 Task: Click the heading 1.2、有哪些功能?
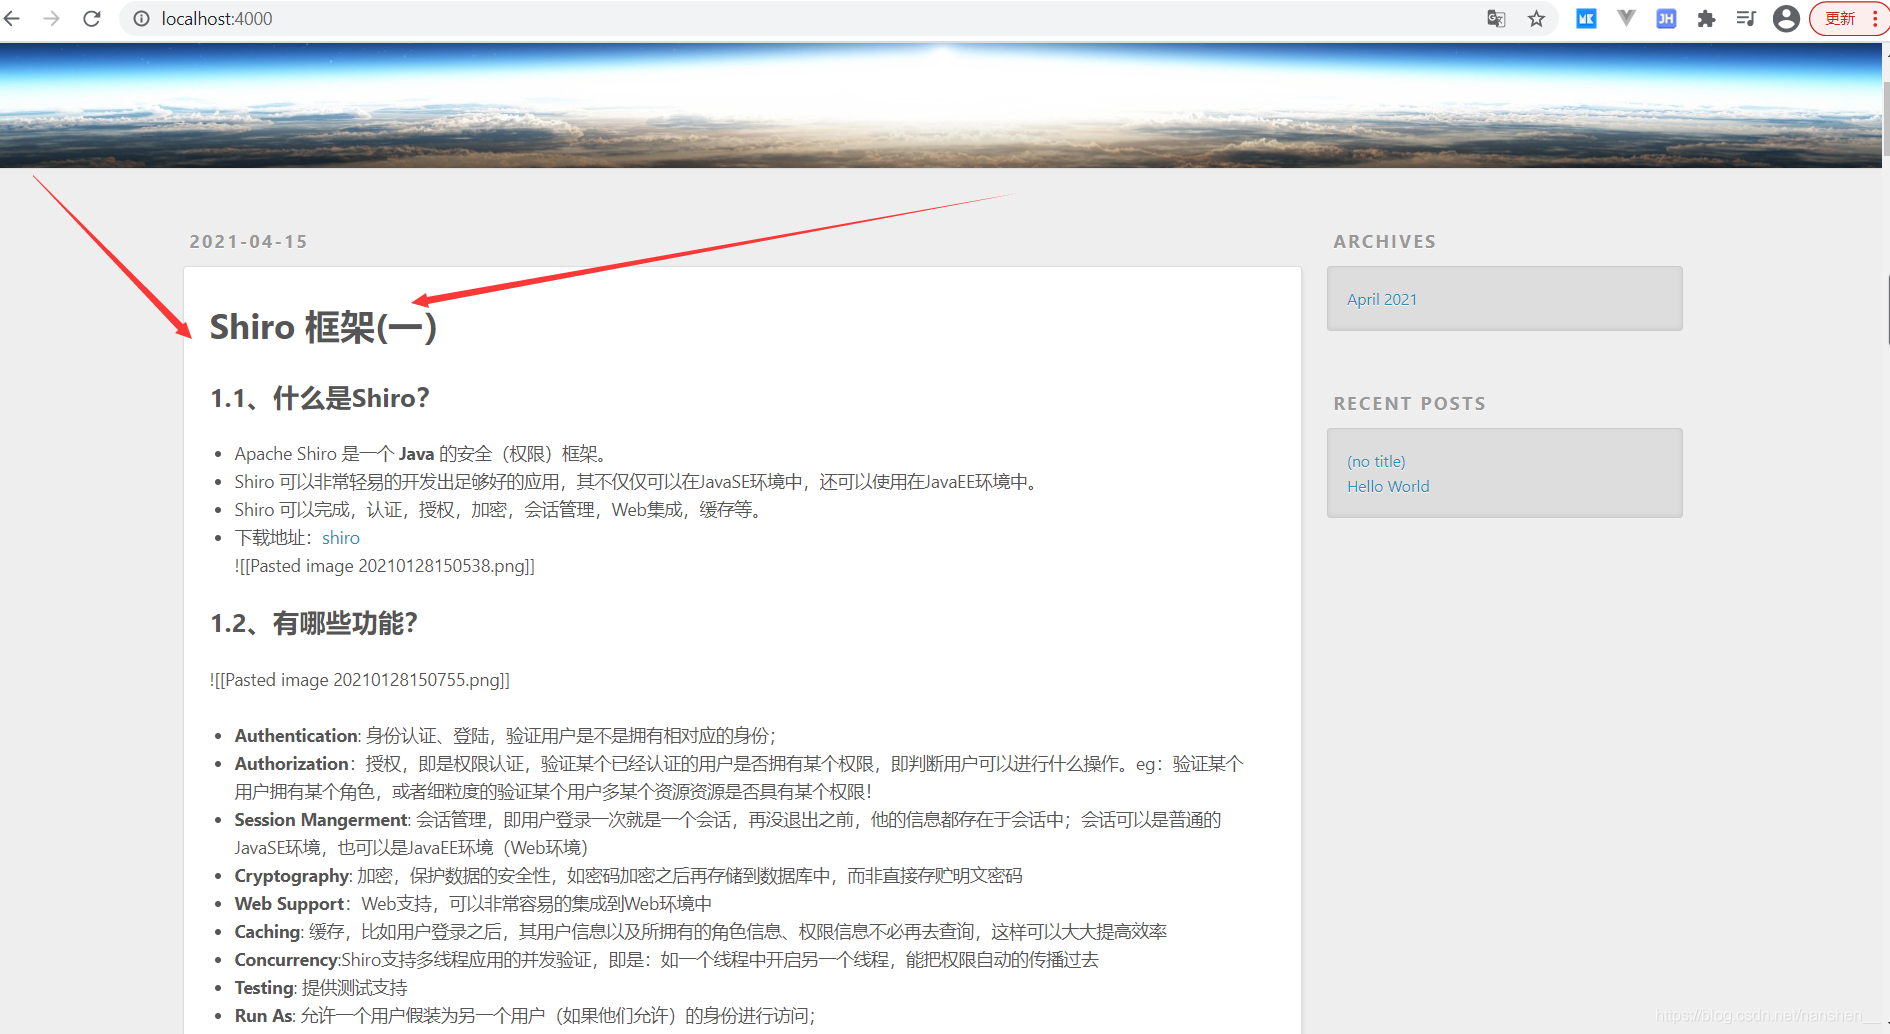314,623
